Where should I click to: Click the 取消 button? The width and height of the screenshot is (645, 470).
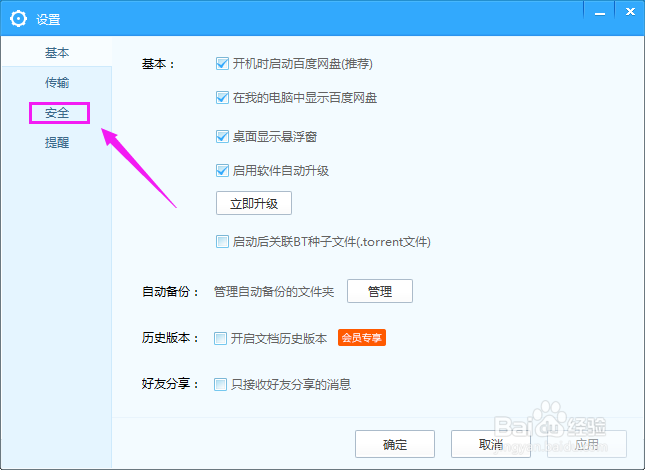pyautogui.click(x=491, y=444)
